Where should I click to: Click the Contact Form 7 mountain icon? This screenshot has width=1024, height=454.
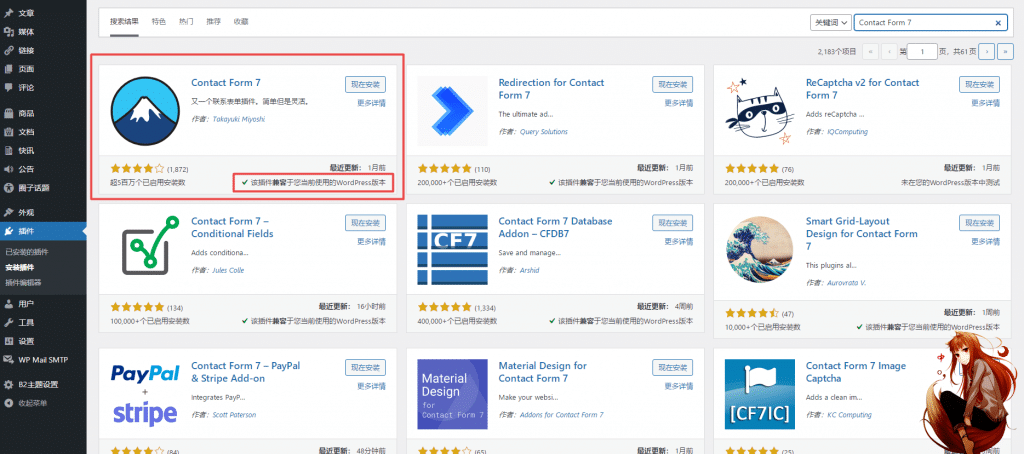pos(145,110)
